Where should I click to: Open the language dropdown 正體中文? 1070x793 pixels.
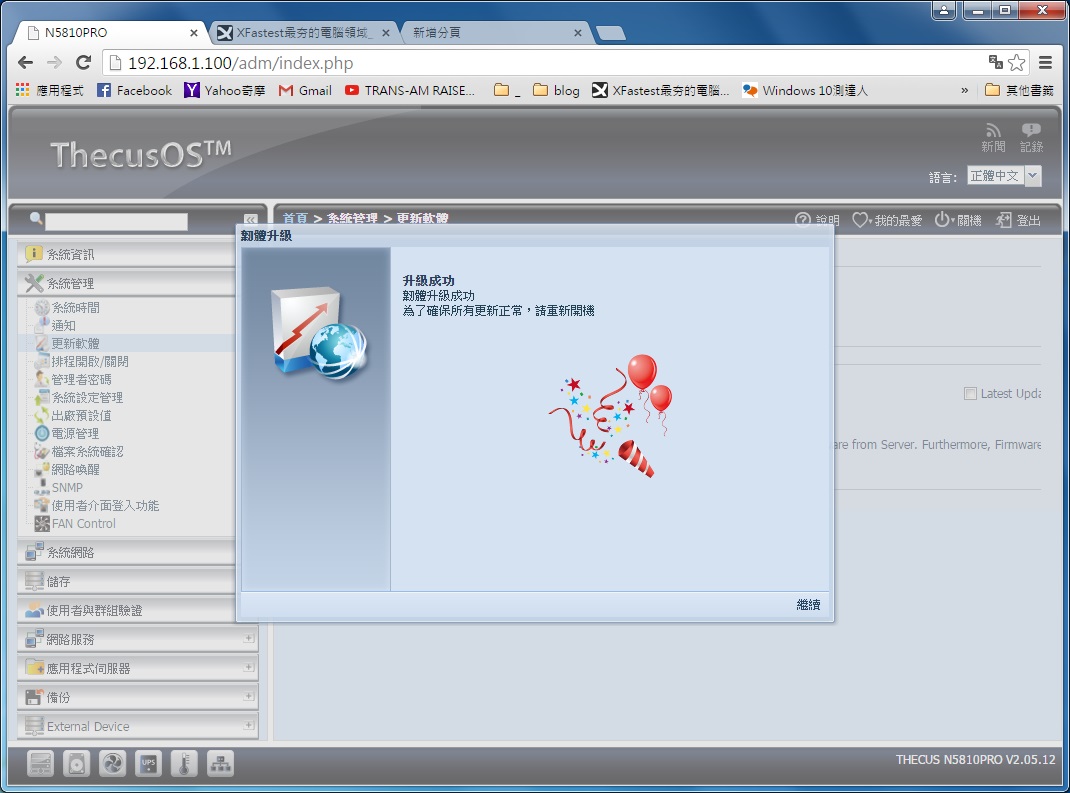(x=1004, y=176)
